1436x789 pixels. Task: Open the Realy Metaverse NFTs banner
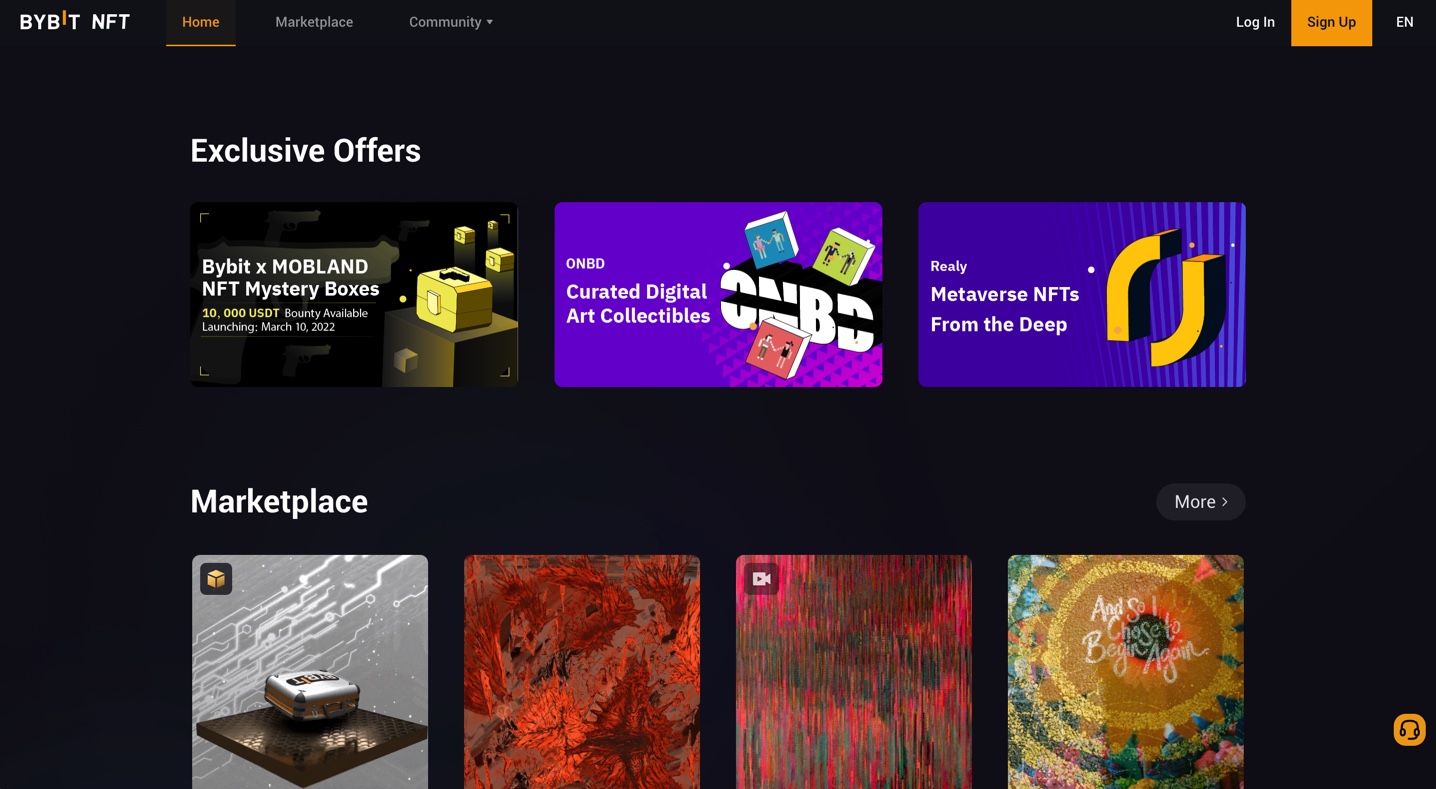coord(1082,295)
